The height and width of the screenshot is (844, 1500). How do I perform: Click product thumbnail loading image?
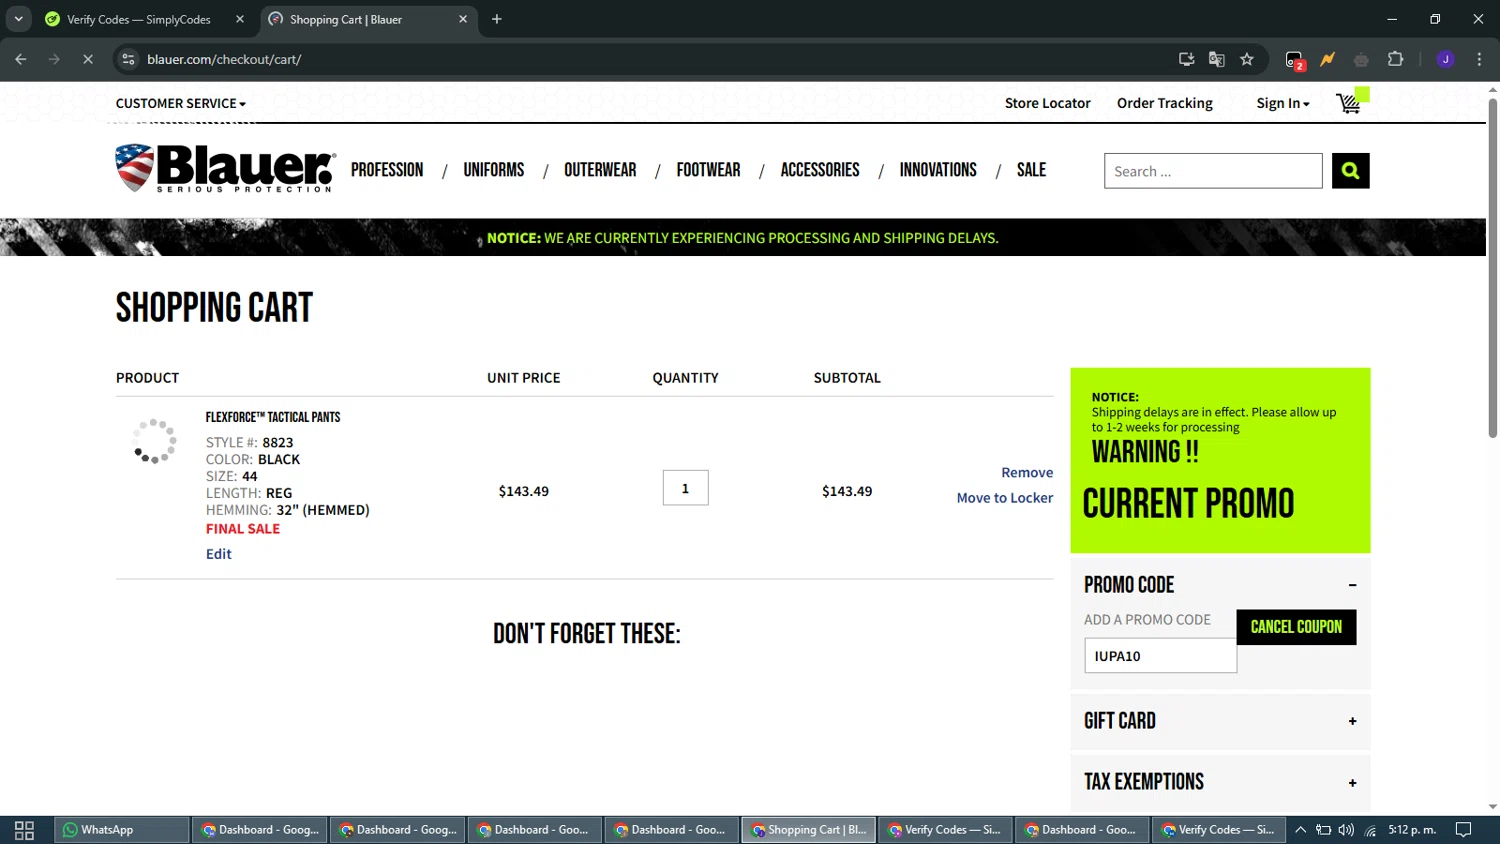pyautogui.click(x=154, y=441)
